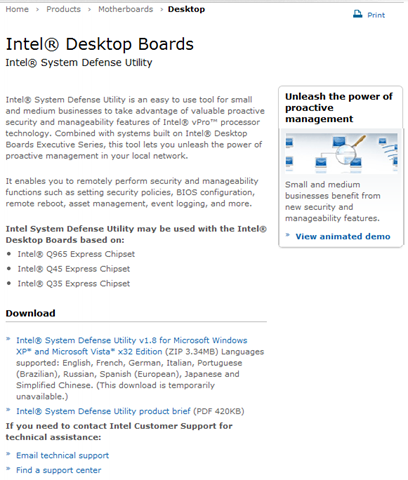Click the arrow bullet beside Find a support center
408x480 pixels.
click(x=8, y=469)
